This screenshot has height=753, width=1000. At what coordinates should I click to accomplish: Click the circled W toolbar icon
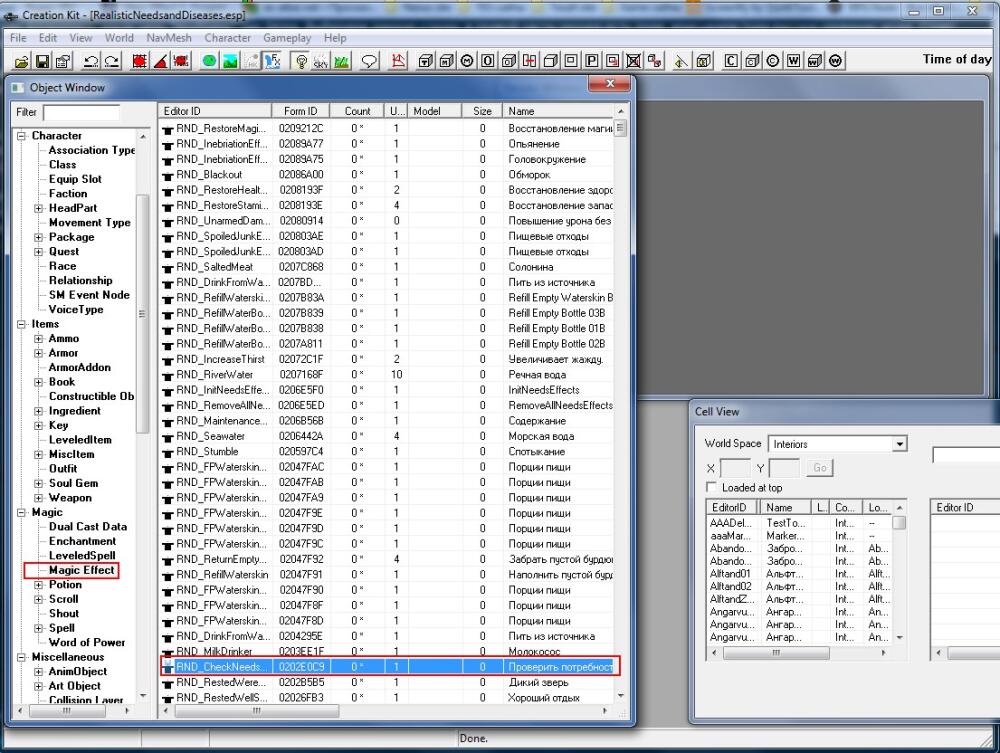point(835,61)
